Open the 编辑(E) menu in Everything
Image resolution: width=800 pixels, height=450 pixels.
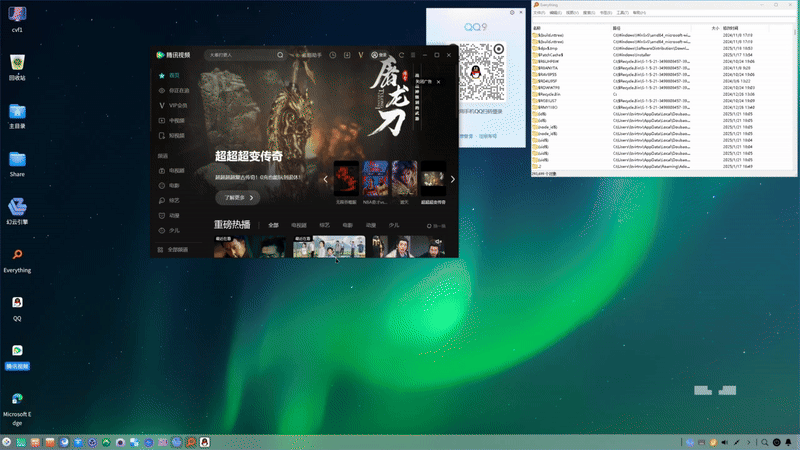click(556, 13)
